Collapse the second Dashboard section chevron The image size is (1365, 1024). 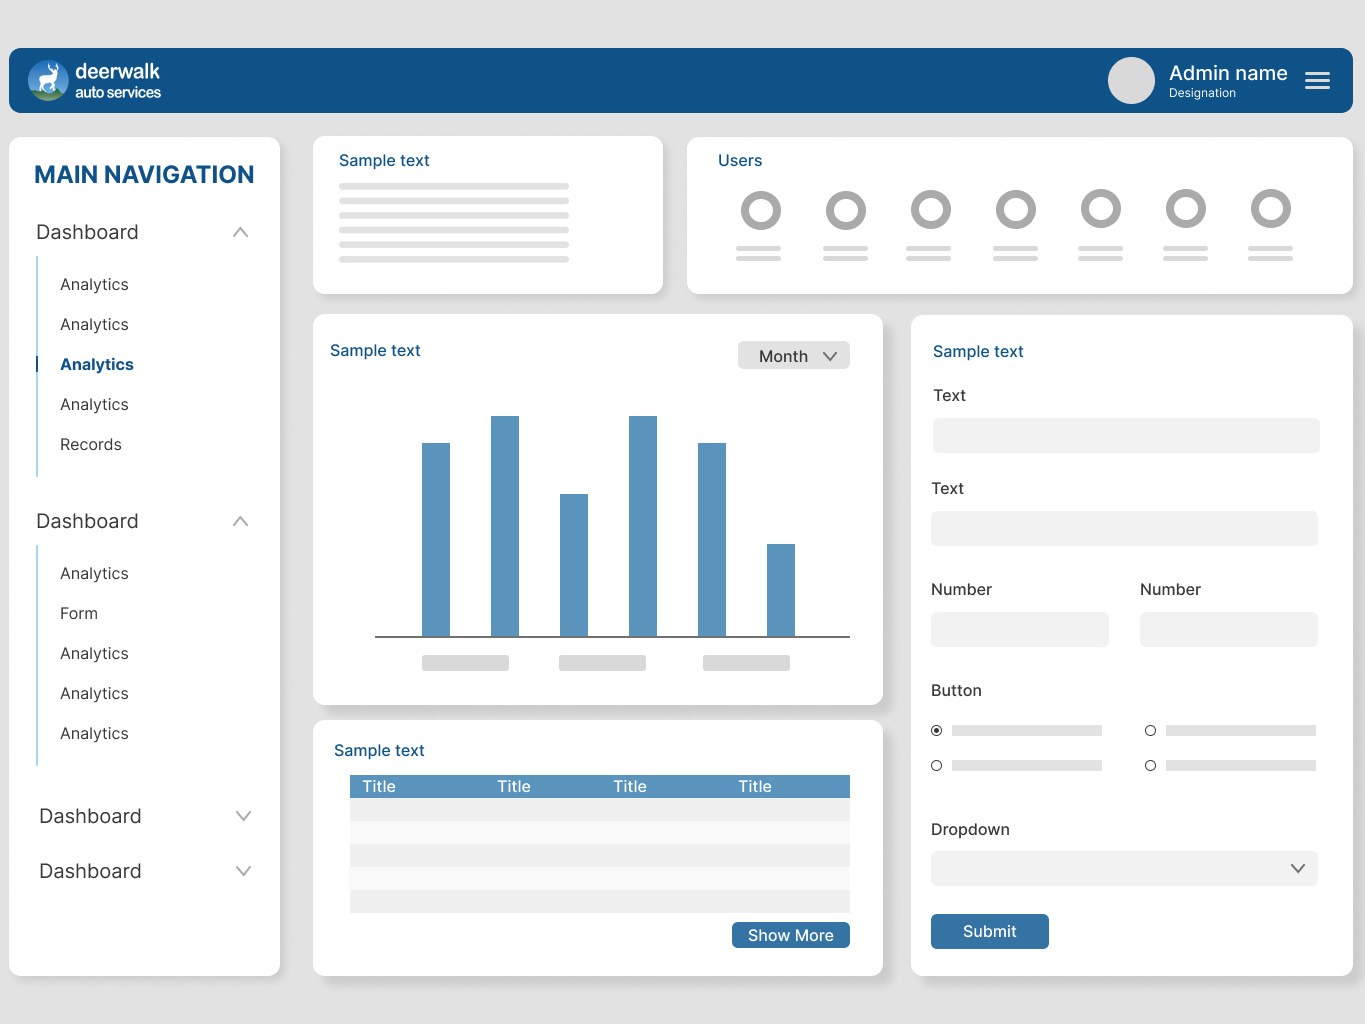click(240, 521)
